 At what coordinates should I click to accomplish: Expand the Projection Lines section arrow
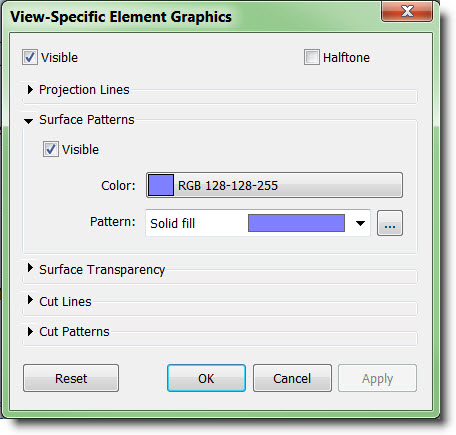pos(30,89)
